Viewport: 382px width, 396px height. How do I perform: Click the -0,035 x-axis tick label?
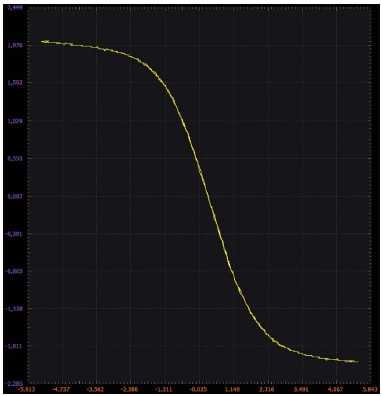(x=199, y=389)
